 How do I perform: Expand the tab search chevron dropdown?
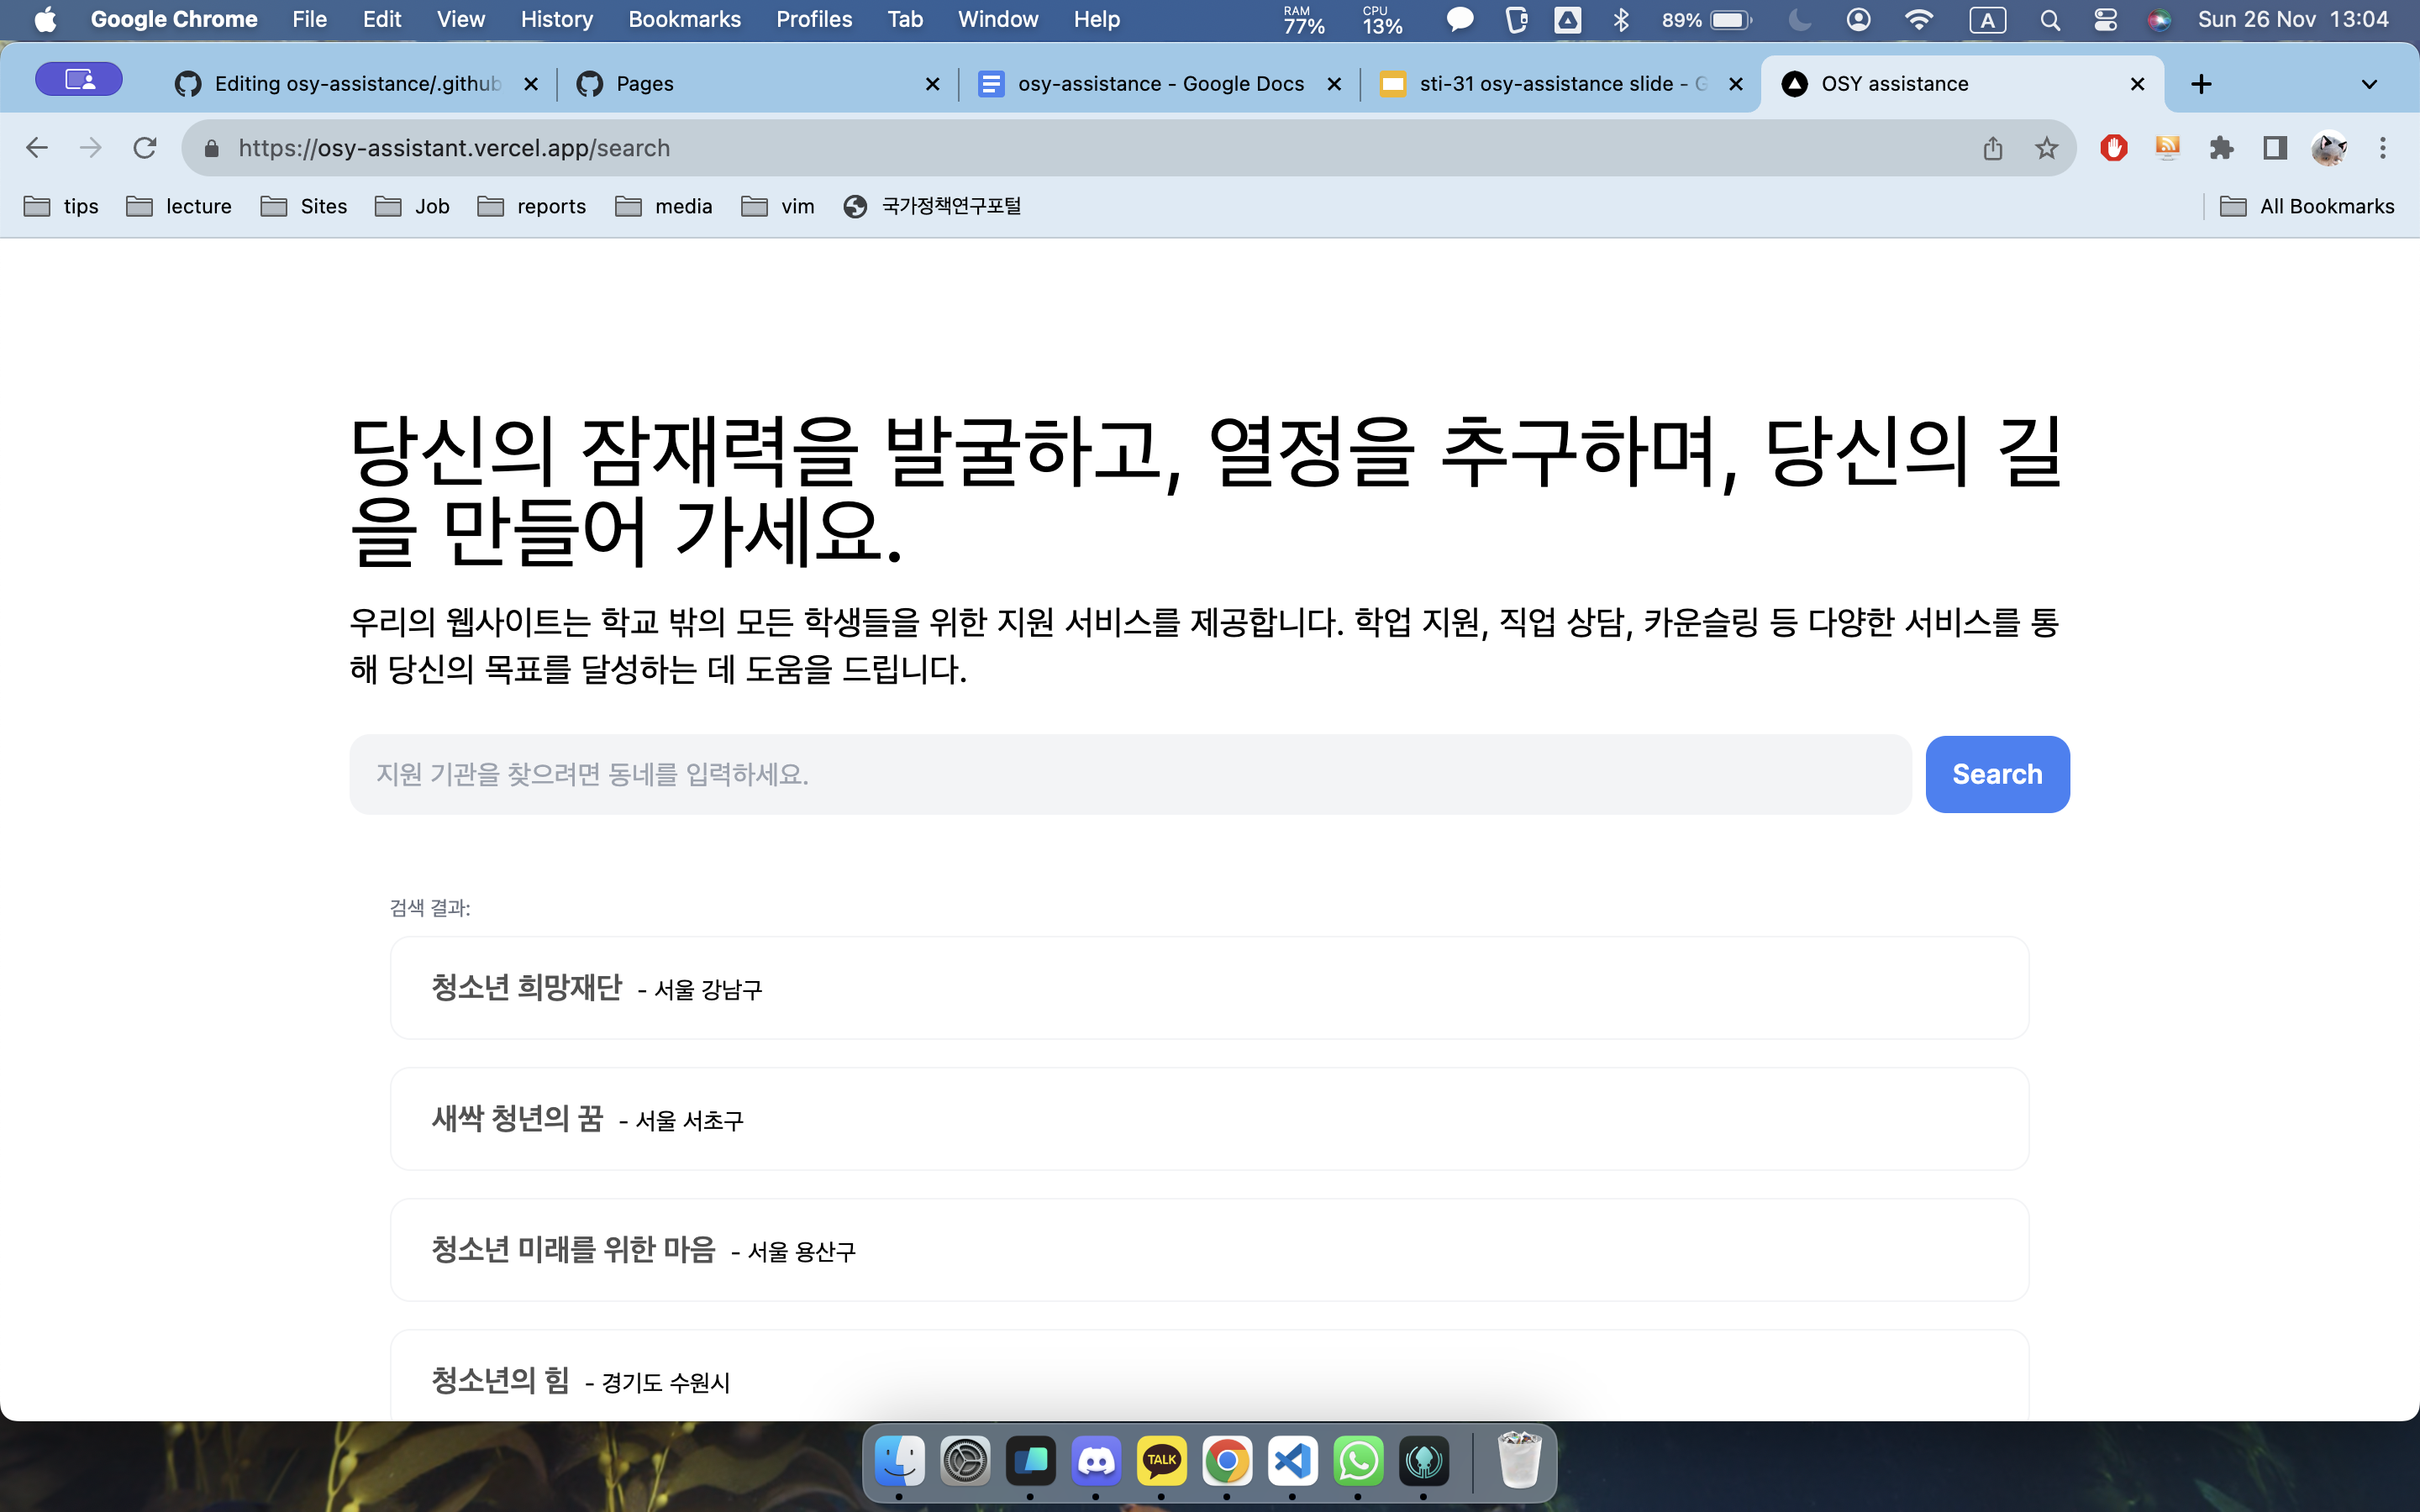pyautogui.click(x=2369, y=84)
